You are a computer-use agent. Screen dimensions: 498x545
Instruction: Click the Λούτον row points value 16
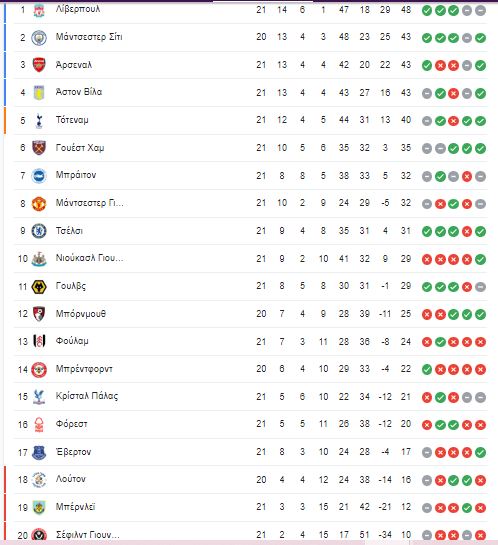click(406, 480)
